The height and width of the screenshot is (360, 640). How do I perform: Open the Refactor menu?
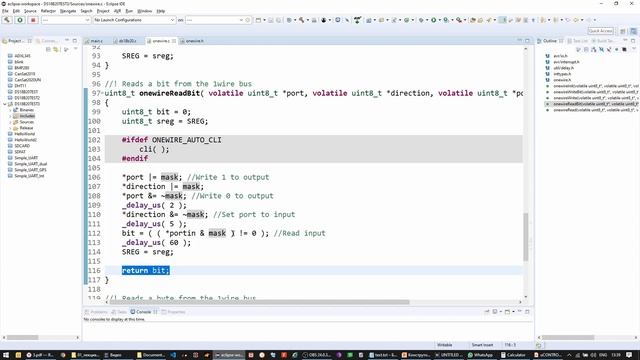click(x=48, y=11)
